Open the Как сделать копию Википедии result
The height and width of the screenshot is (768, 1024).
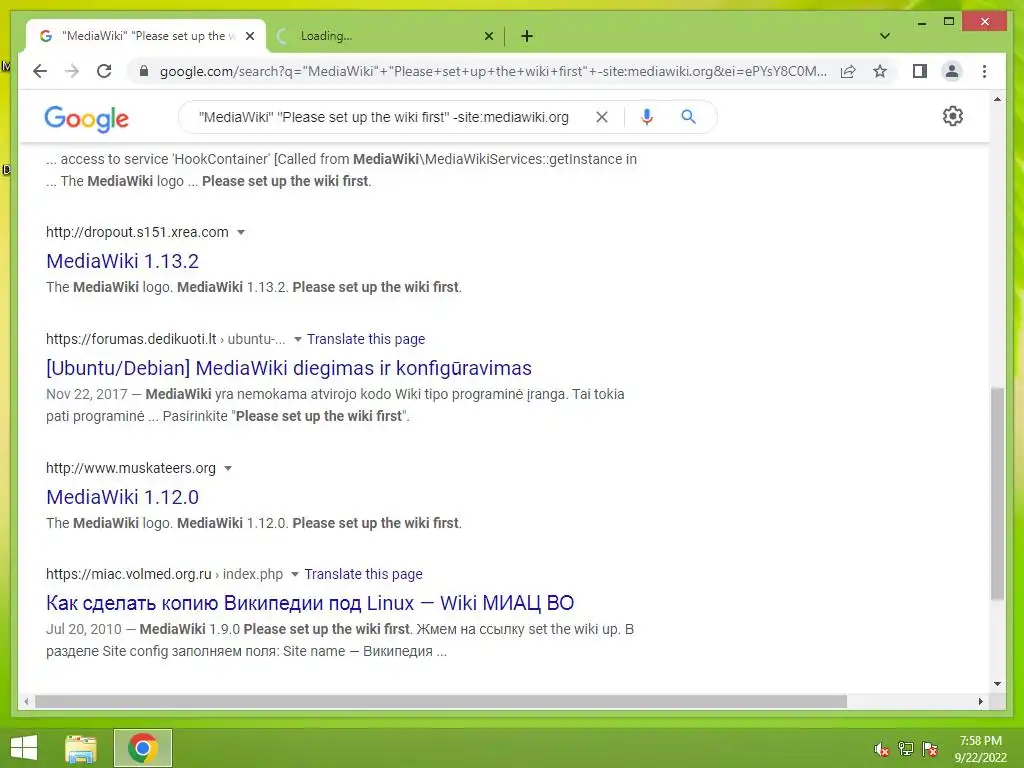pos(310,603)
